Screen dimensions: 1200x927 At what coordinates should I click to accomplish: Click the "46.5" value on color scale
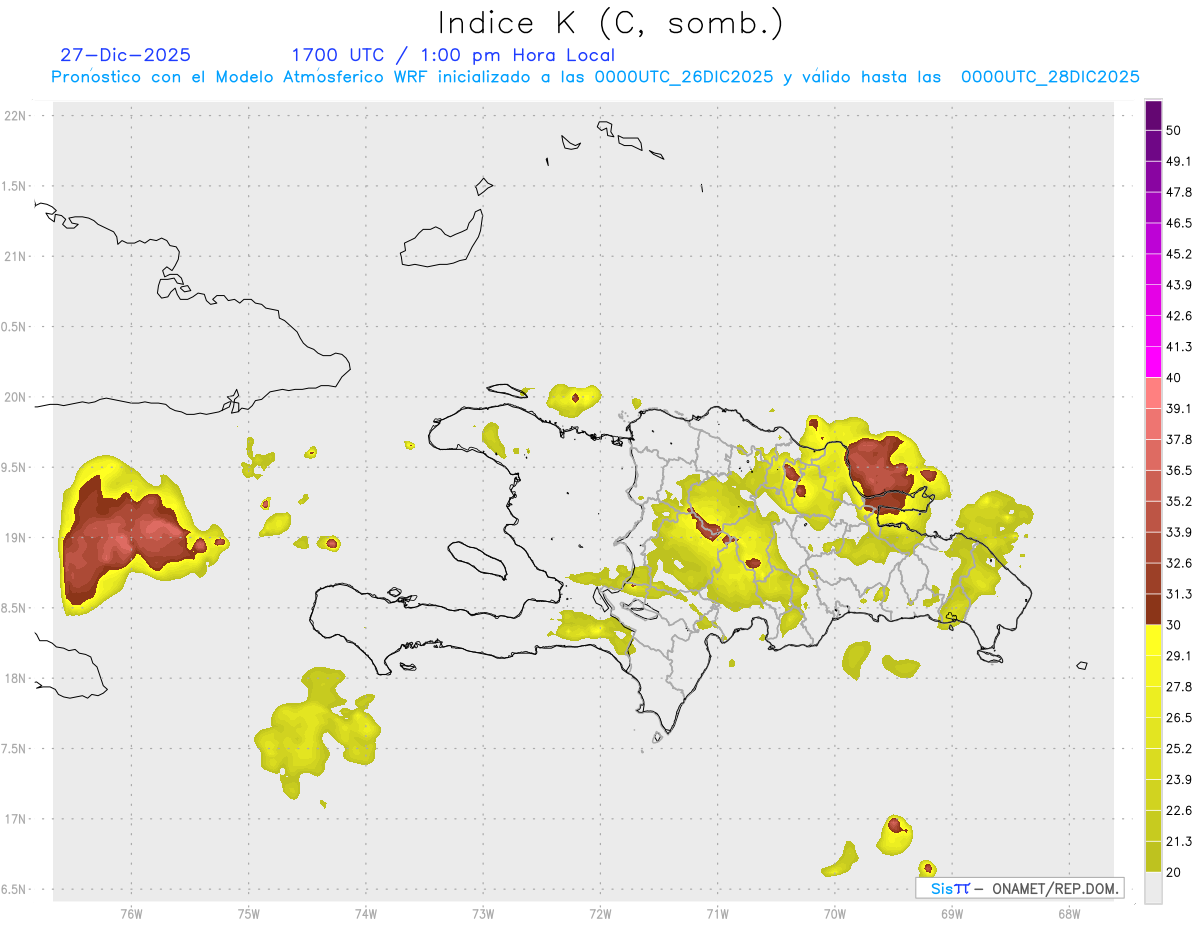1179,224
